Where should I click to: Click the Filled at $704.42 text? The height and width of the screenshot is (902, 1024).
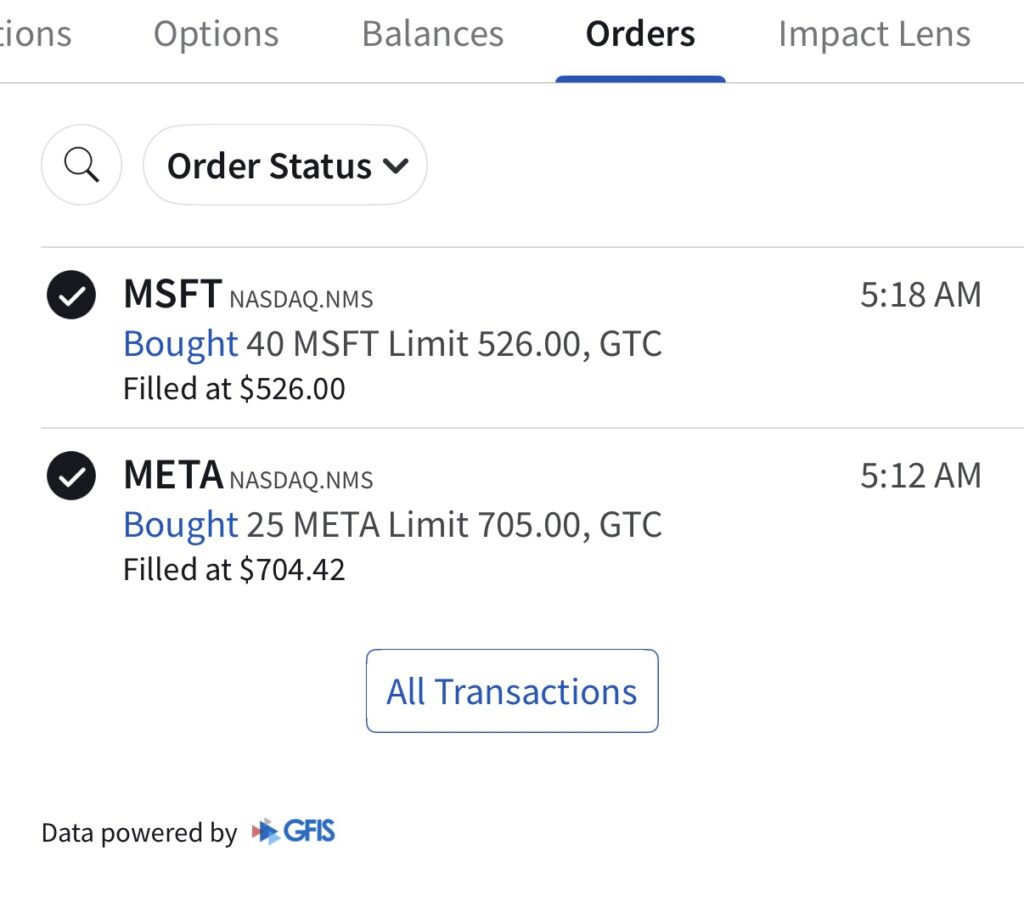coord(234,569)
